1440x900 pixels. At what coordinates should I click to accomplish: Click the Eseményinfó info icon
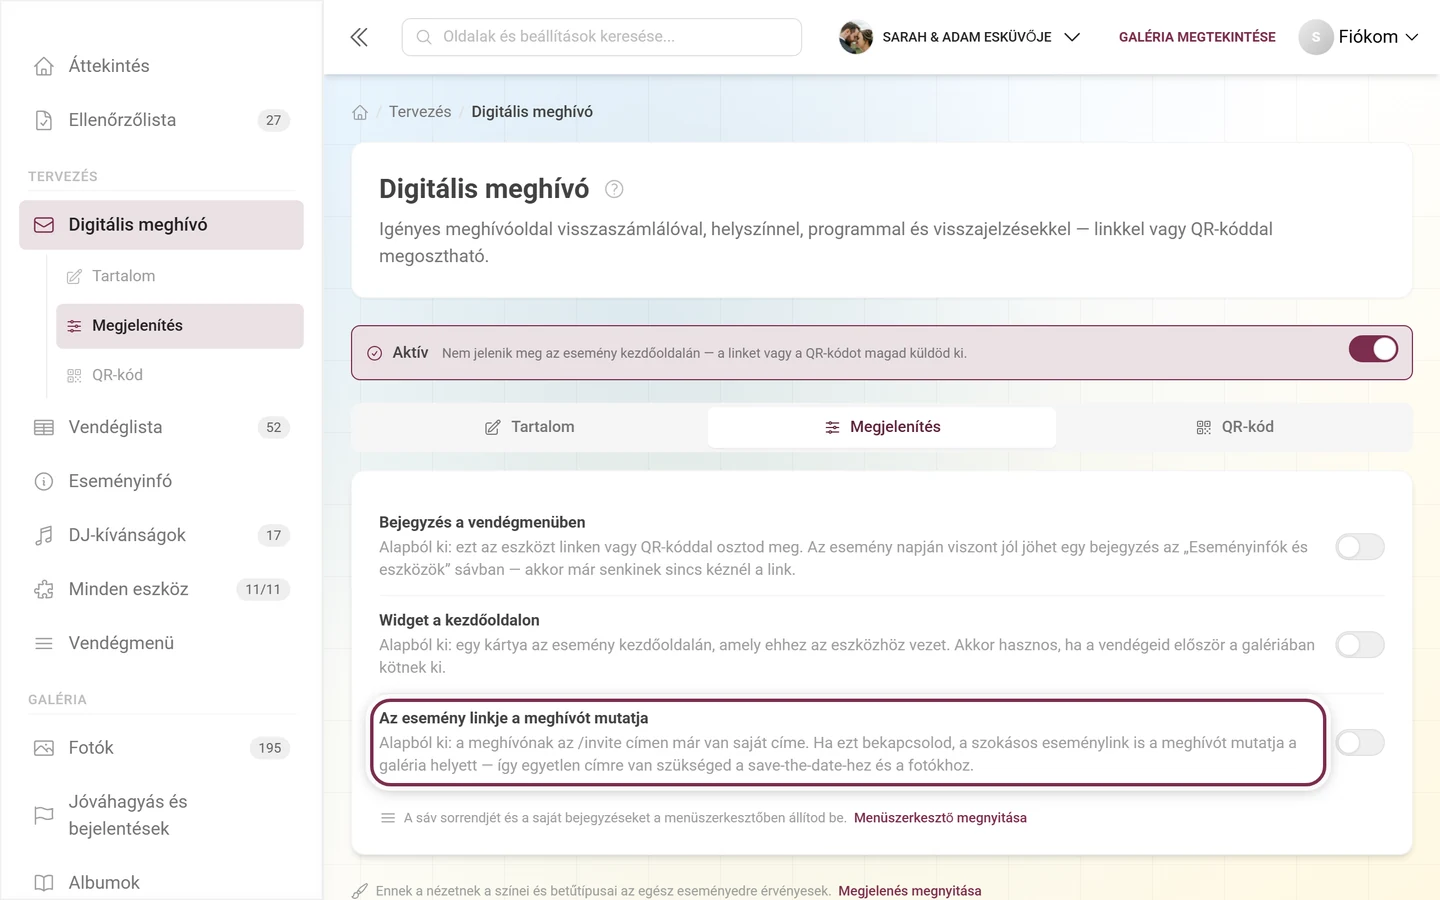pyautogui.click(x=44, y=481)
